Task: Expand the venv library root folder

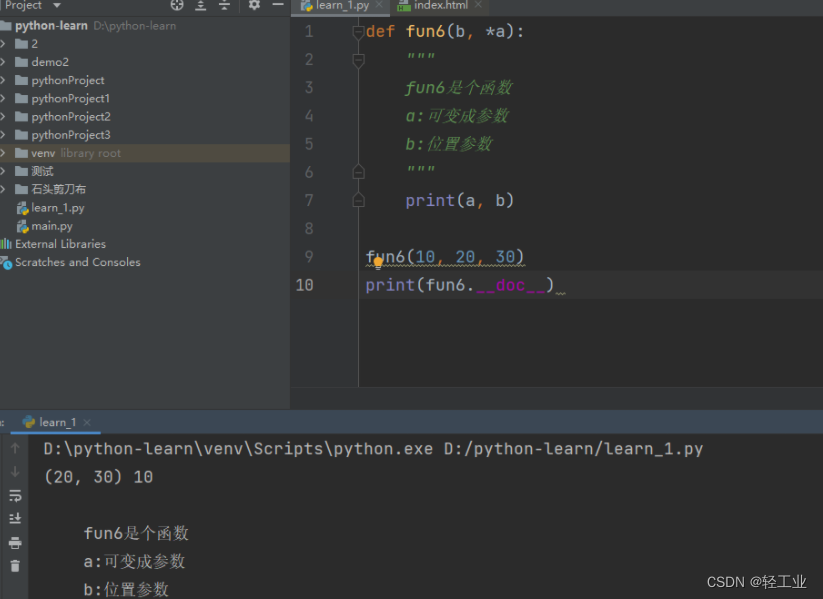Action: point(3,153)
